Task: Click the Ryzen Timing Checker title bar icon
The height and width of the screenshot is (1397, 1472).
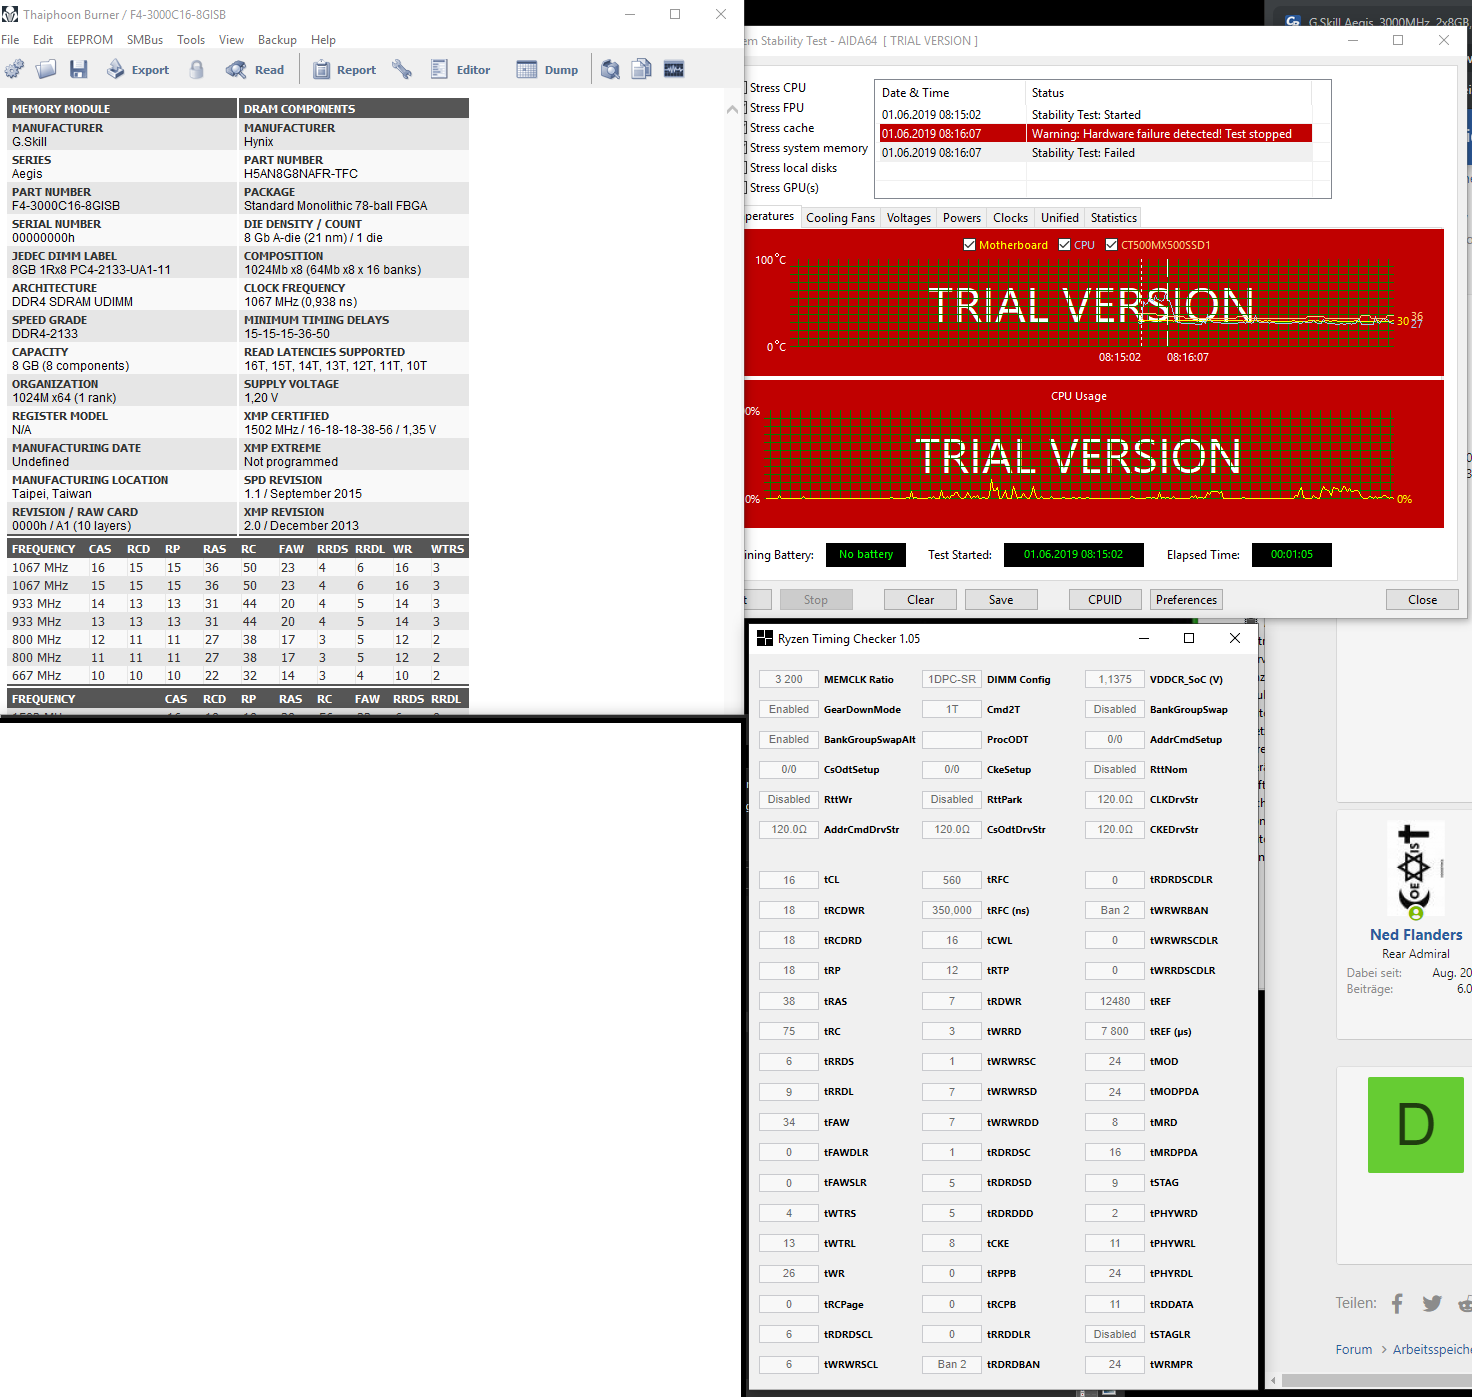Action: pyautogui.click(x=765, y=638)
